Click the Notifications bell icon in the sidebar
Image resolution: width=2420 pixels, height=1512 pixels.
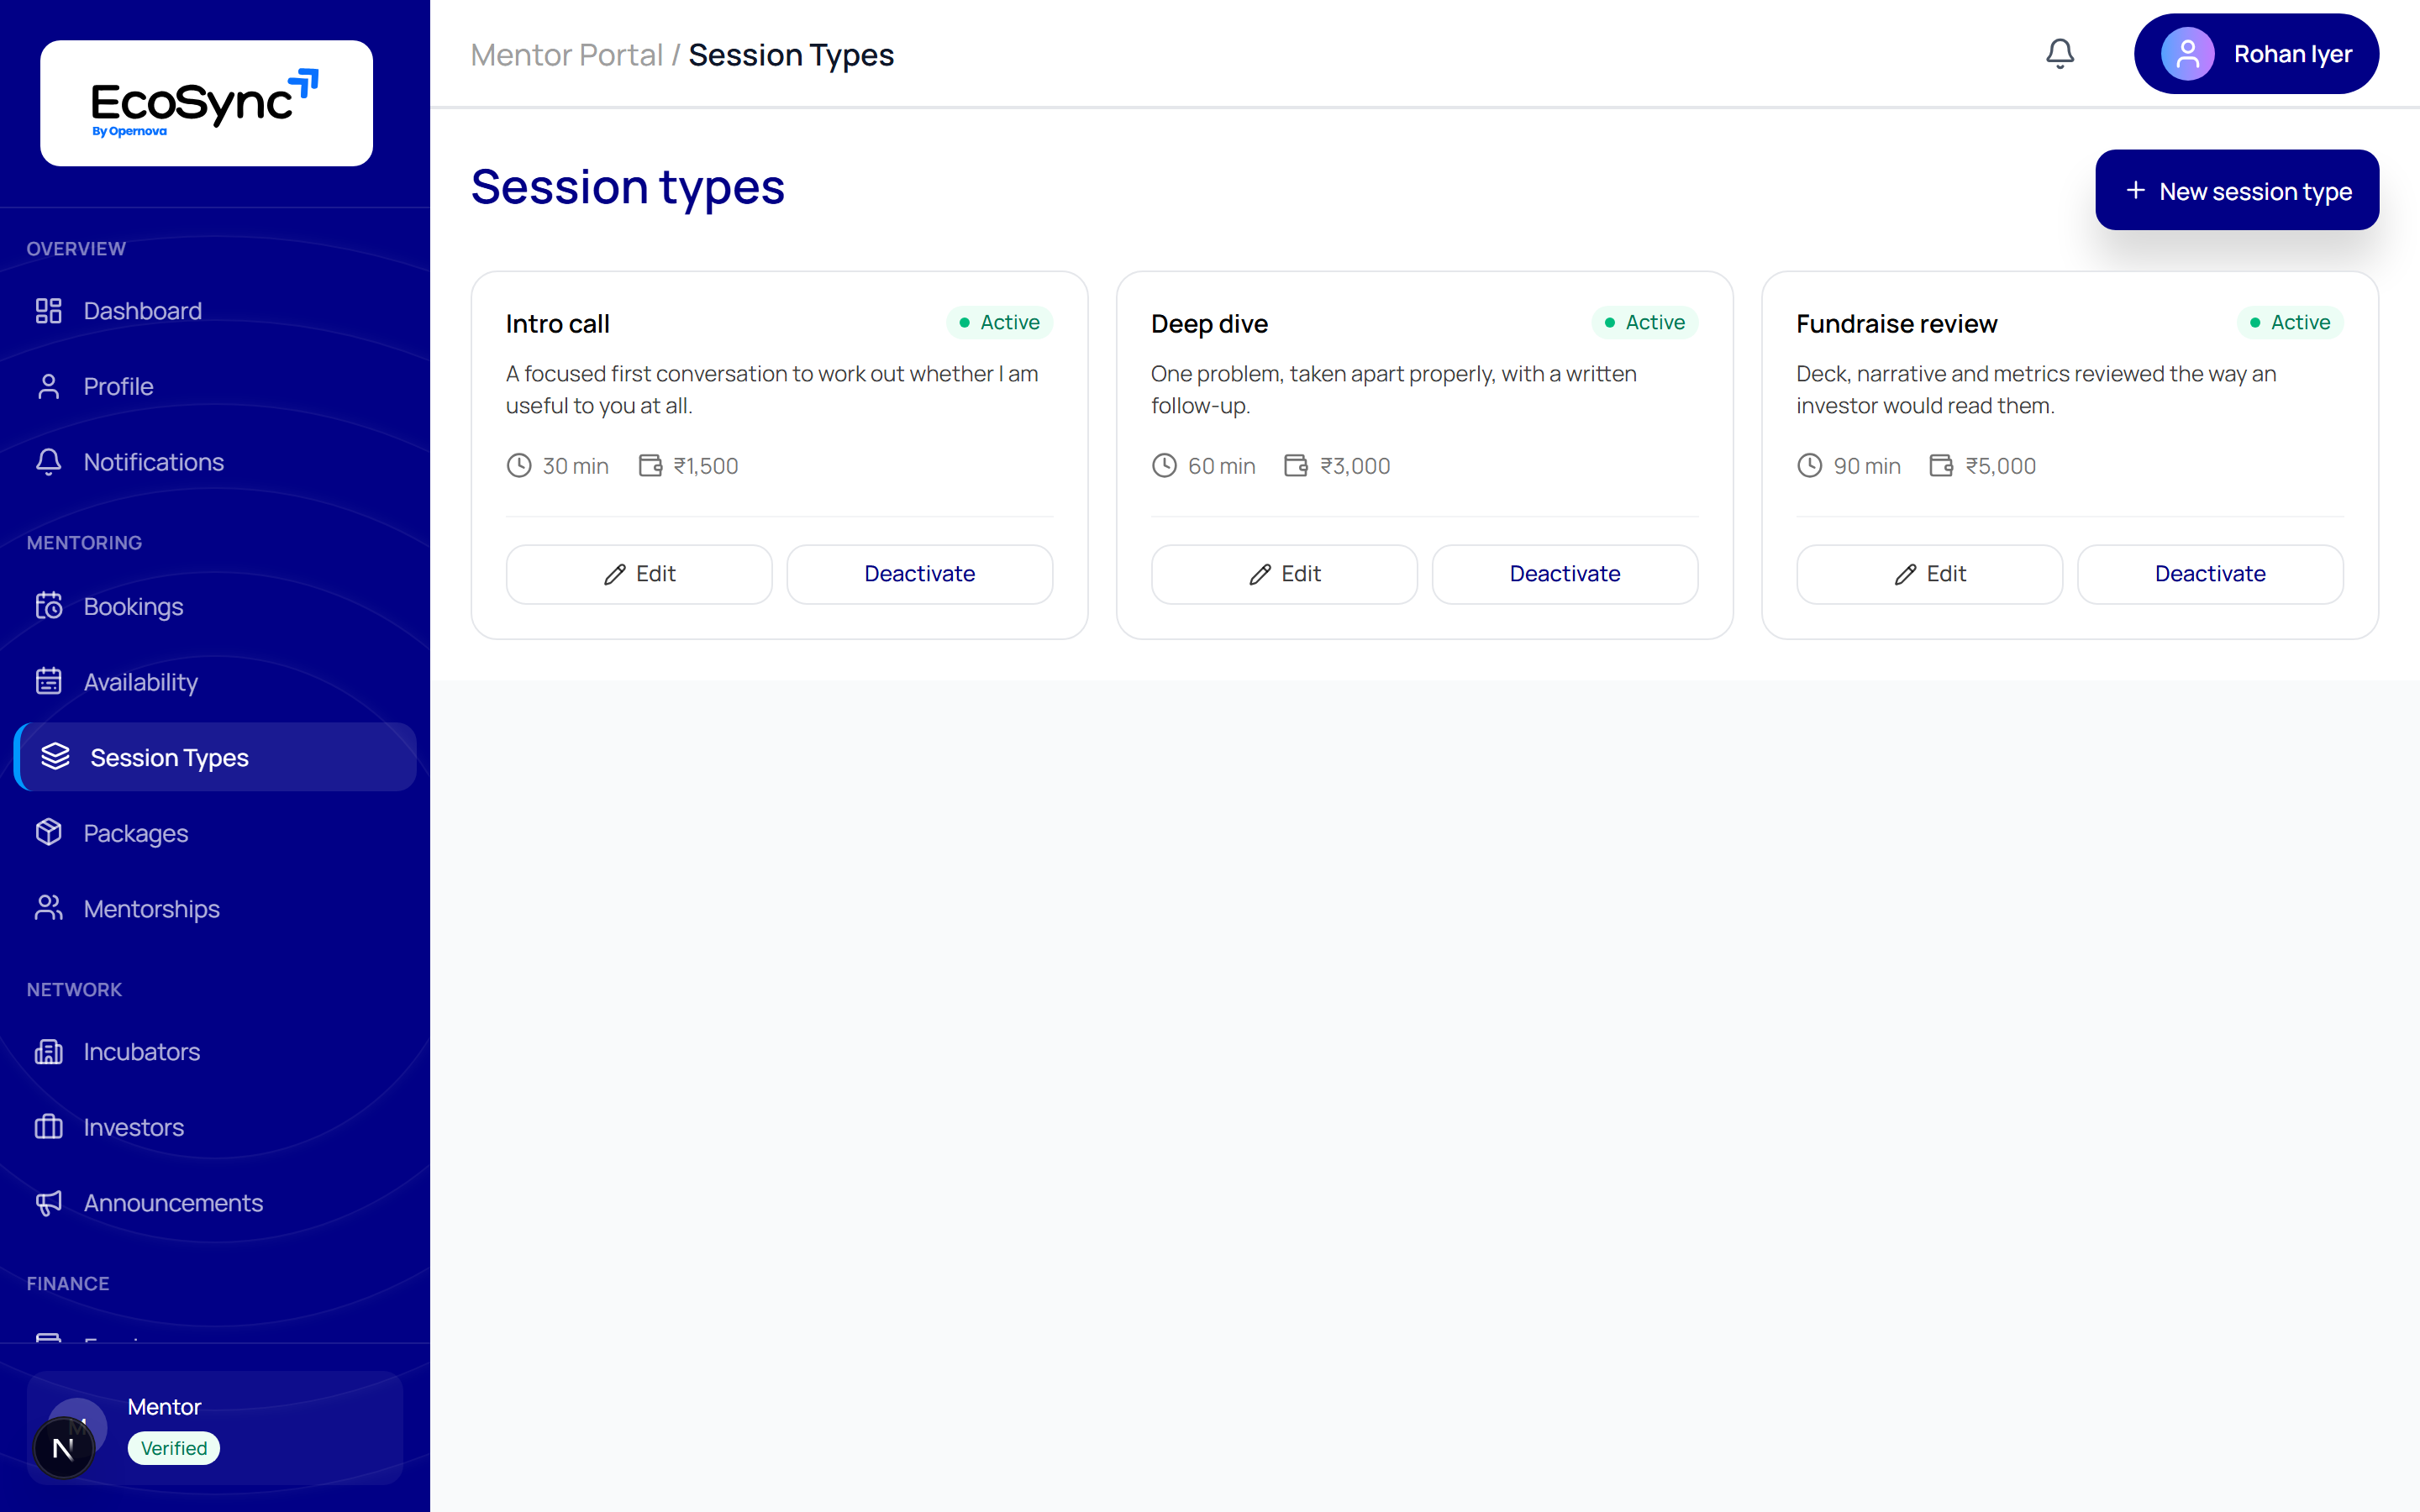pos(48,462)
